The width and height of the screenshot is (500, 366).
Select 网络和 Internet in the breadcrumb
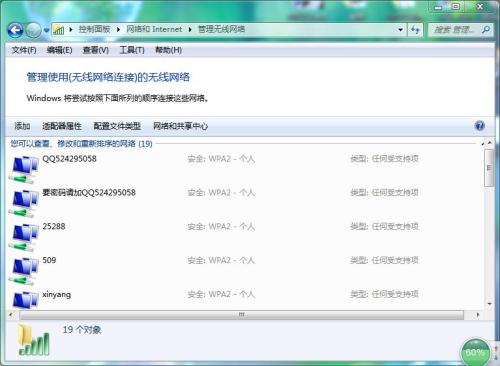click(154, 29)
